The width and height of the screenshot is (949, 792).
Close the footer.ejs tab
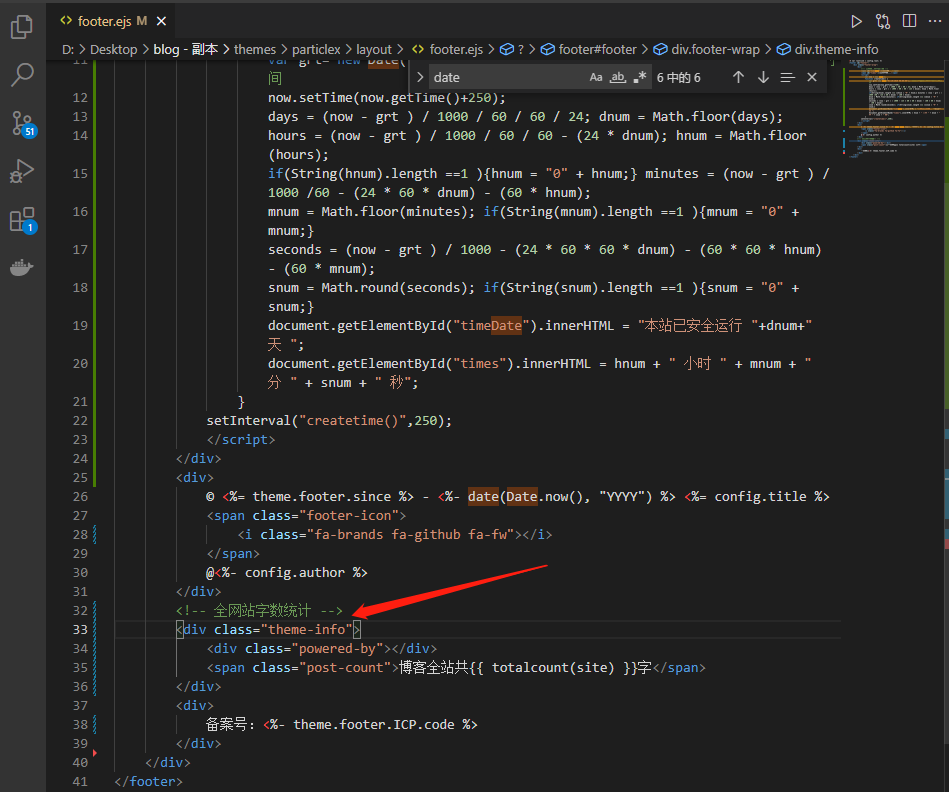[x=162, y=21]
